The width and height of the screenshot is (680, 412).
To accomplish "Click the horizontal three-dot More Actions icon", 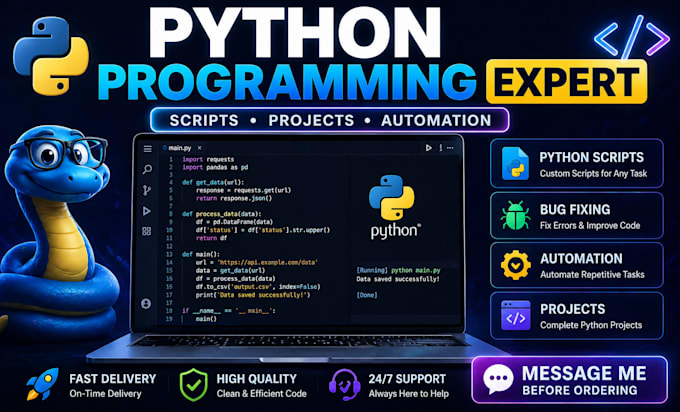I will (x=450, y=148).
